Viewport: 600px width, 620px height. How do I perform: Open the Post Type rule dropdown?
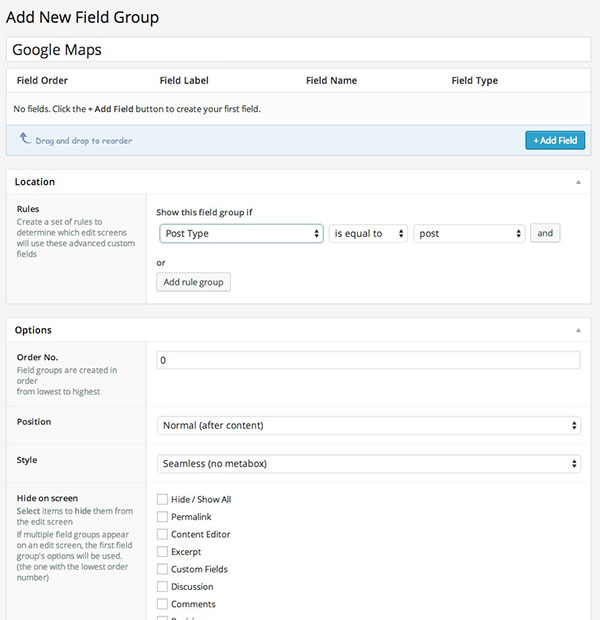coord(240,233)
